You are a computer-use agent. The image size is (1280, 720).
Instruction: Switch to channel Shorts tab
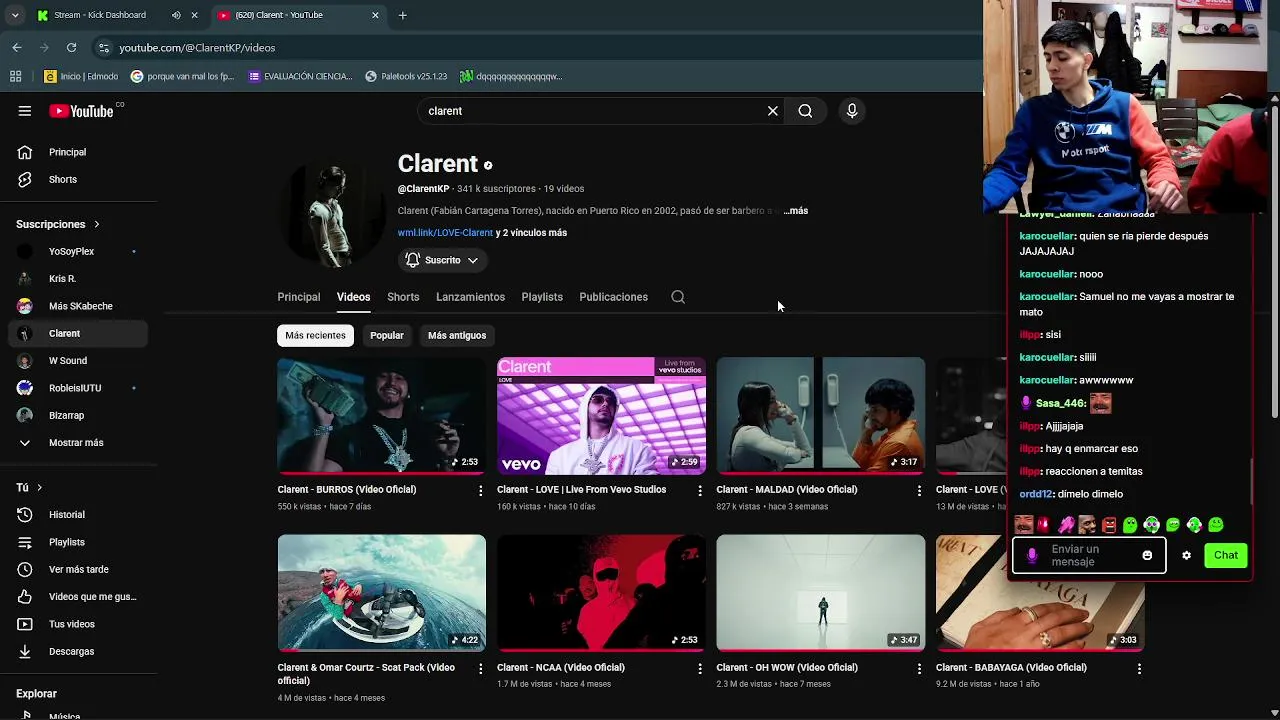point(403,297)
